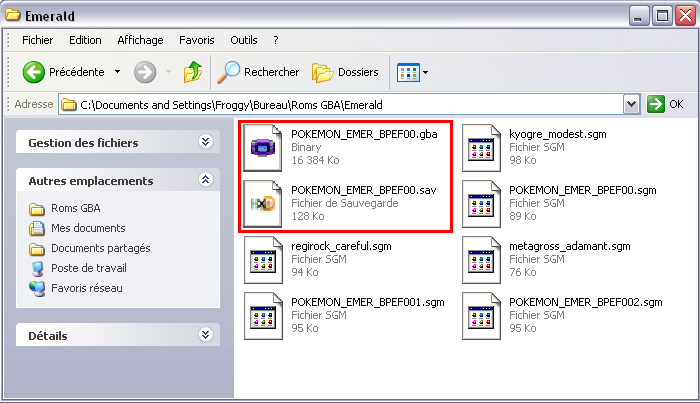Open the Documents partagés link
Viewport: 700px width, 403px height.
coord(100,248)
